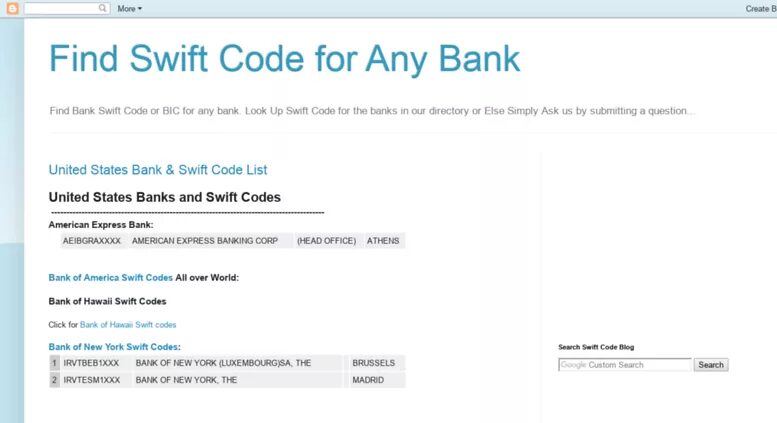Select the AEIBGRAXXXX swift code cell
777x423 pixels.
pos(91,241)
